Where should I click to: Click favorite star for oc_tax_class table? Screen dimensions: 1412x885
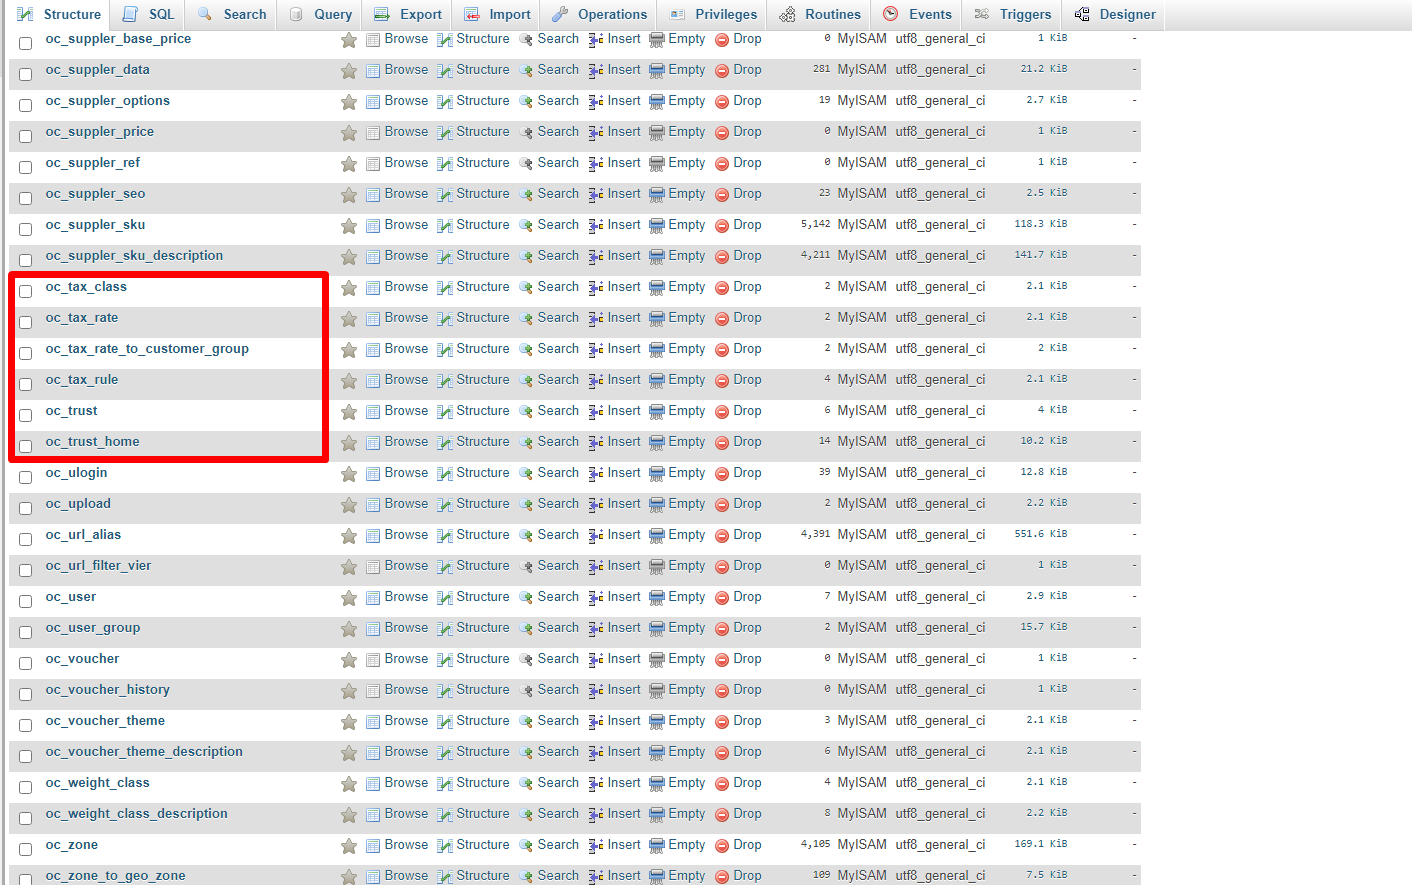click(x=348, y=289)
